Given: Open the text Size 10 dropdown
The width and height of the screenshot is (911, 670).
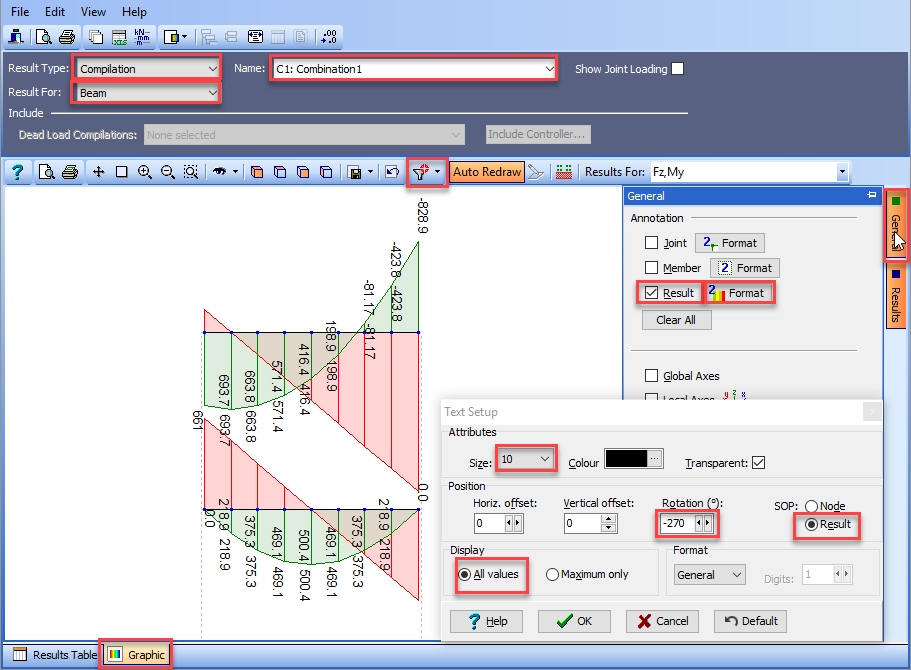Looking at the screenshot, I should click(526, 459).
